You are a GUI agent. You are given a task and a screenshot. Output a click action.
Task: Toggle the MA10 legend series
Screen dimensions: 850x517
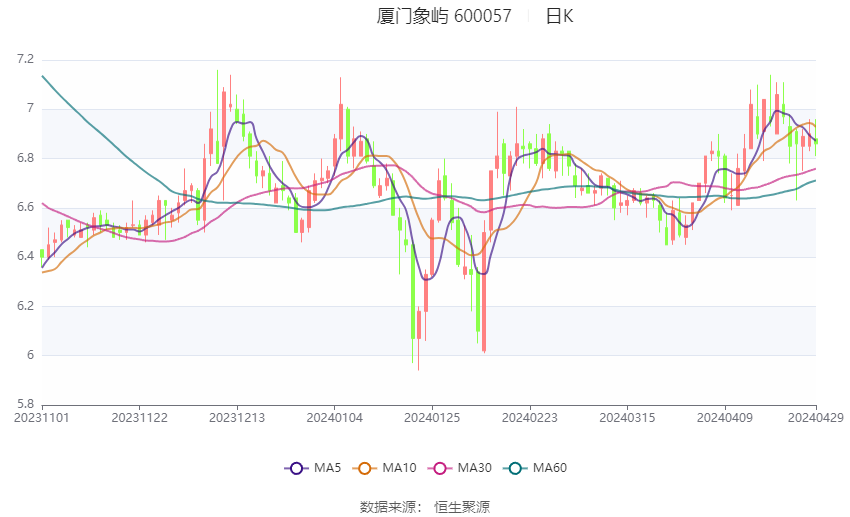(384, 468)
